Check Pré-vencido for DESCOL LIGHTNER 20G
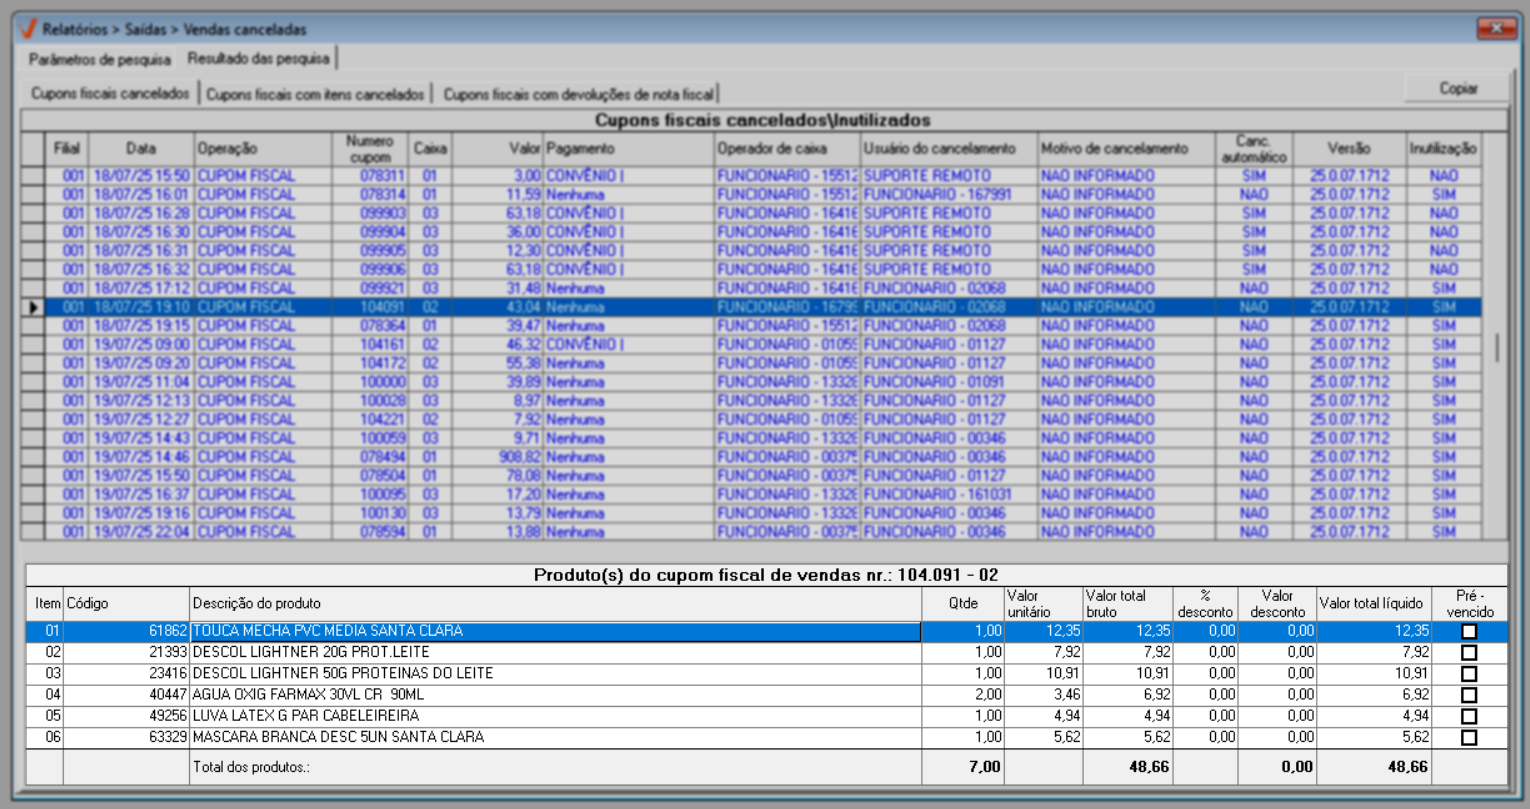The height and width of the screenshot is (809, 1530). [1468, 652]
